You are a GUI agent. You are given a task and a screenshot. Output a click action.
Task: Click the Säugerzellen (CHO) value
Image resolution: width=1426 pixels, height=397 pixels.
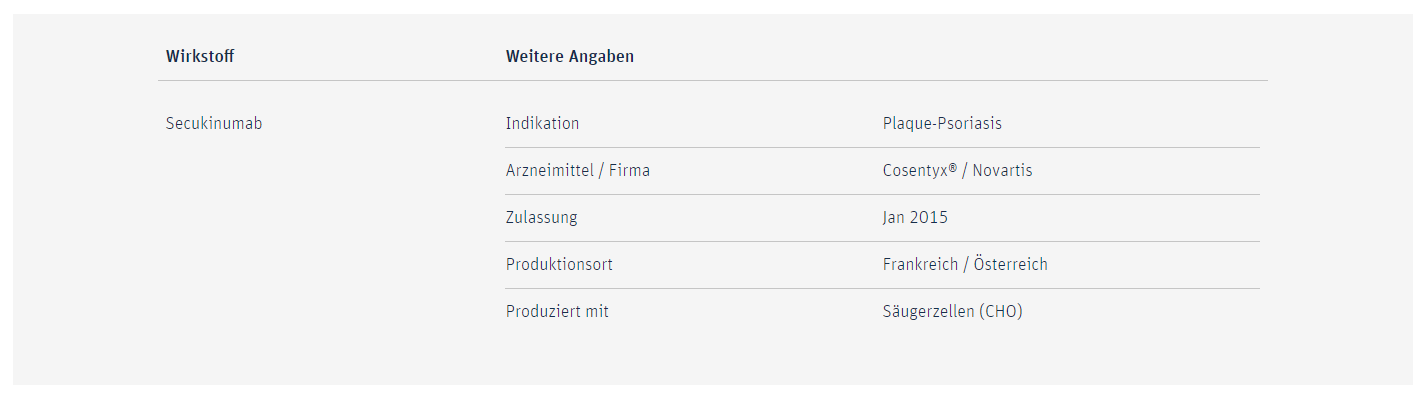(953, 312)
